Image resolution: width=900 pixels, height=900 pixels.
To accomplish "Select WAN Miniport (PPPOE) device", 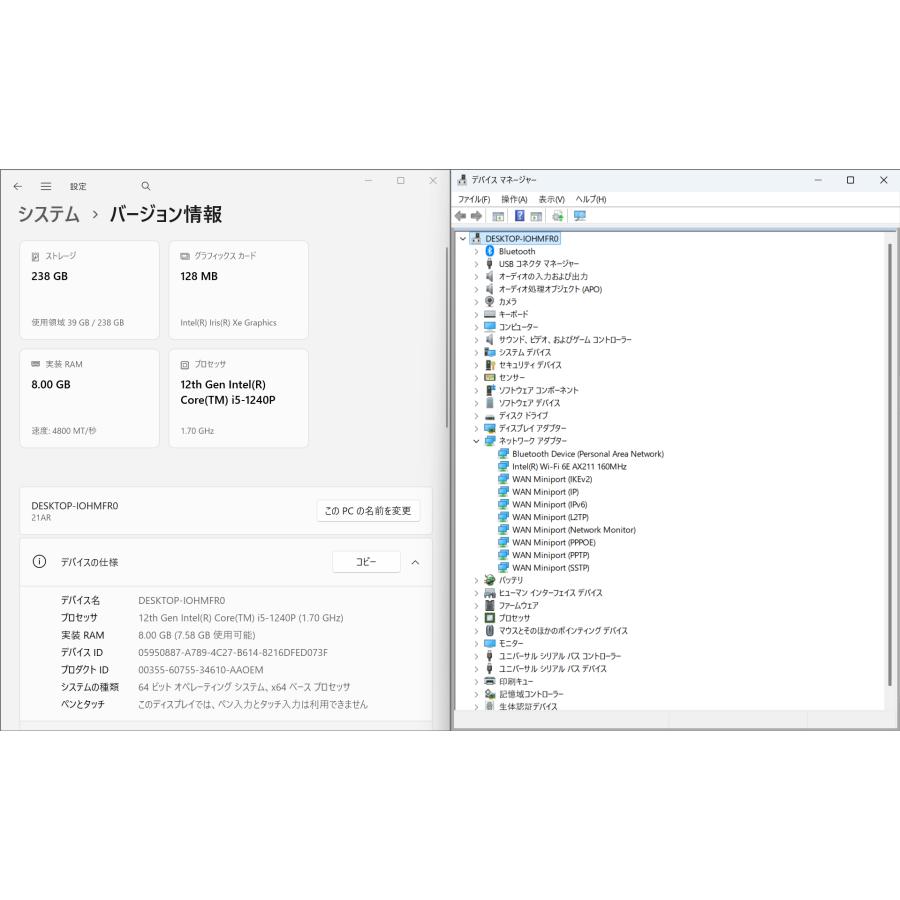I will click(553, 542).
